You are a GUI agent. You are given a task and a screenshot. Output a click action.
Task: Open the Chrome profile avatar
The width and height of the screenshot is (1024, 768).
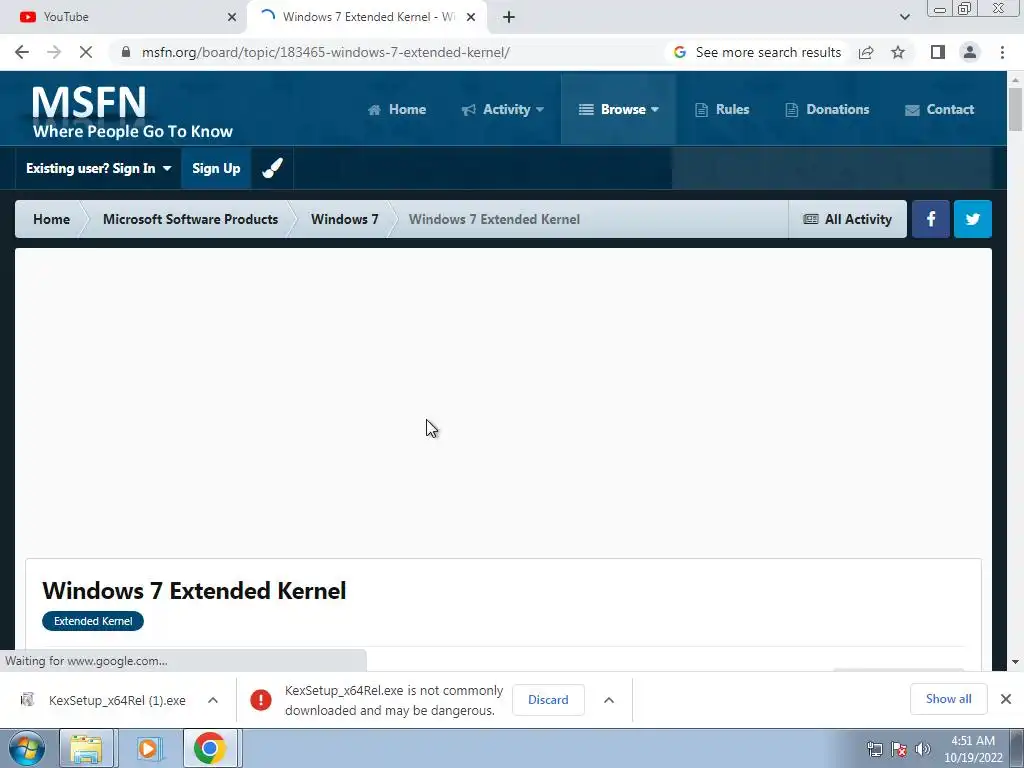click(x=970, y=52)
